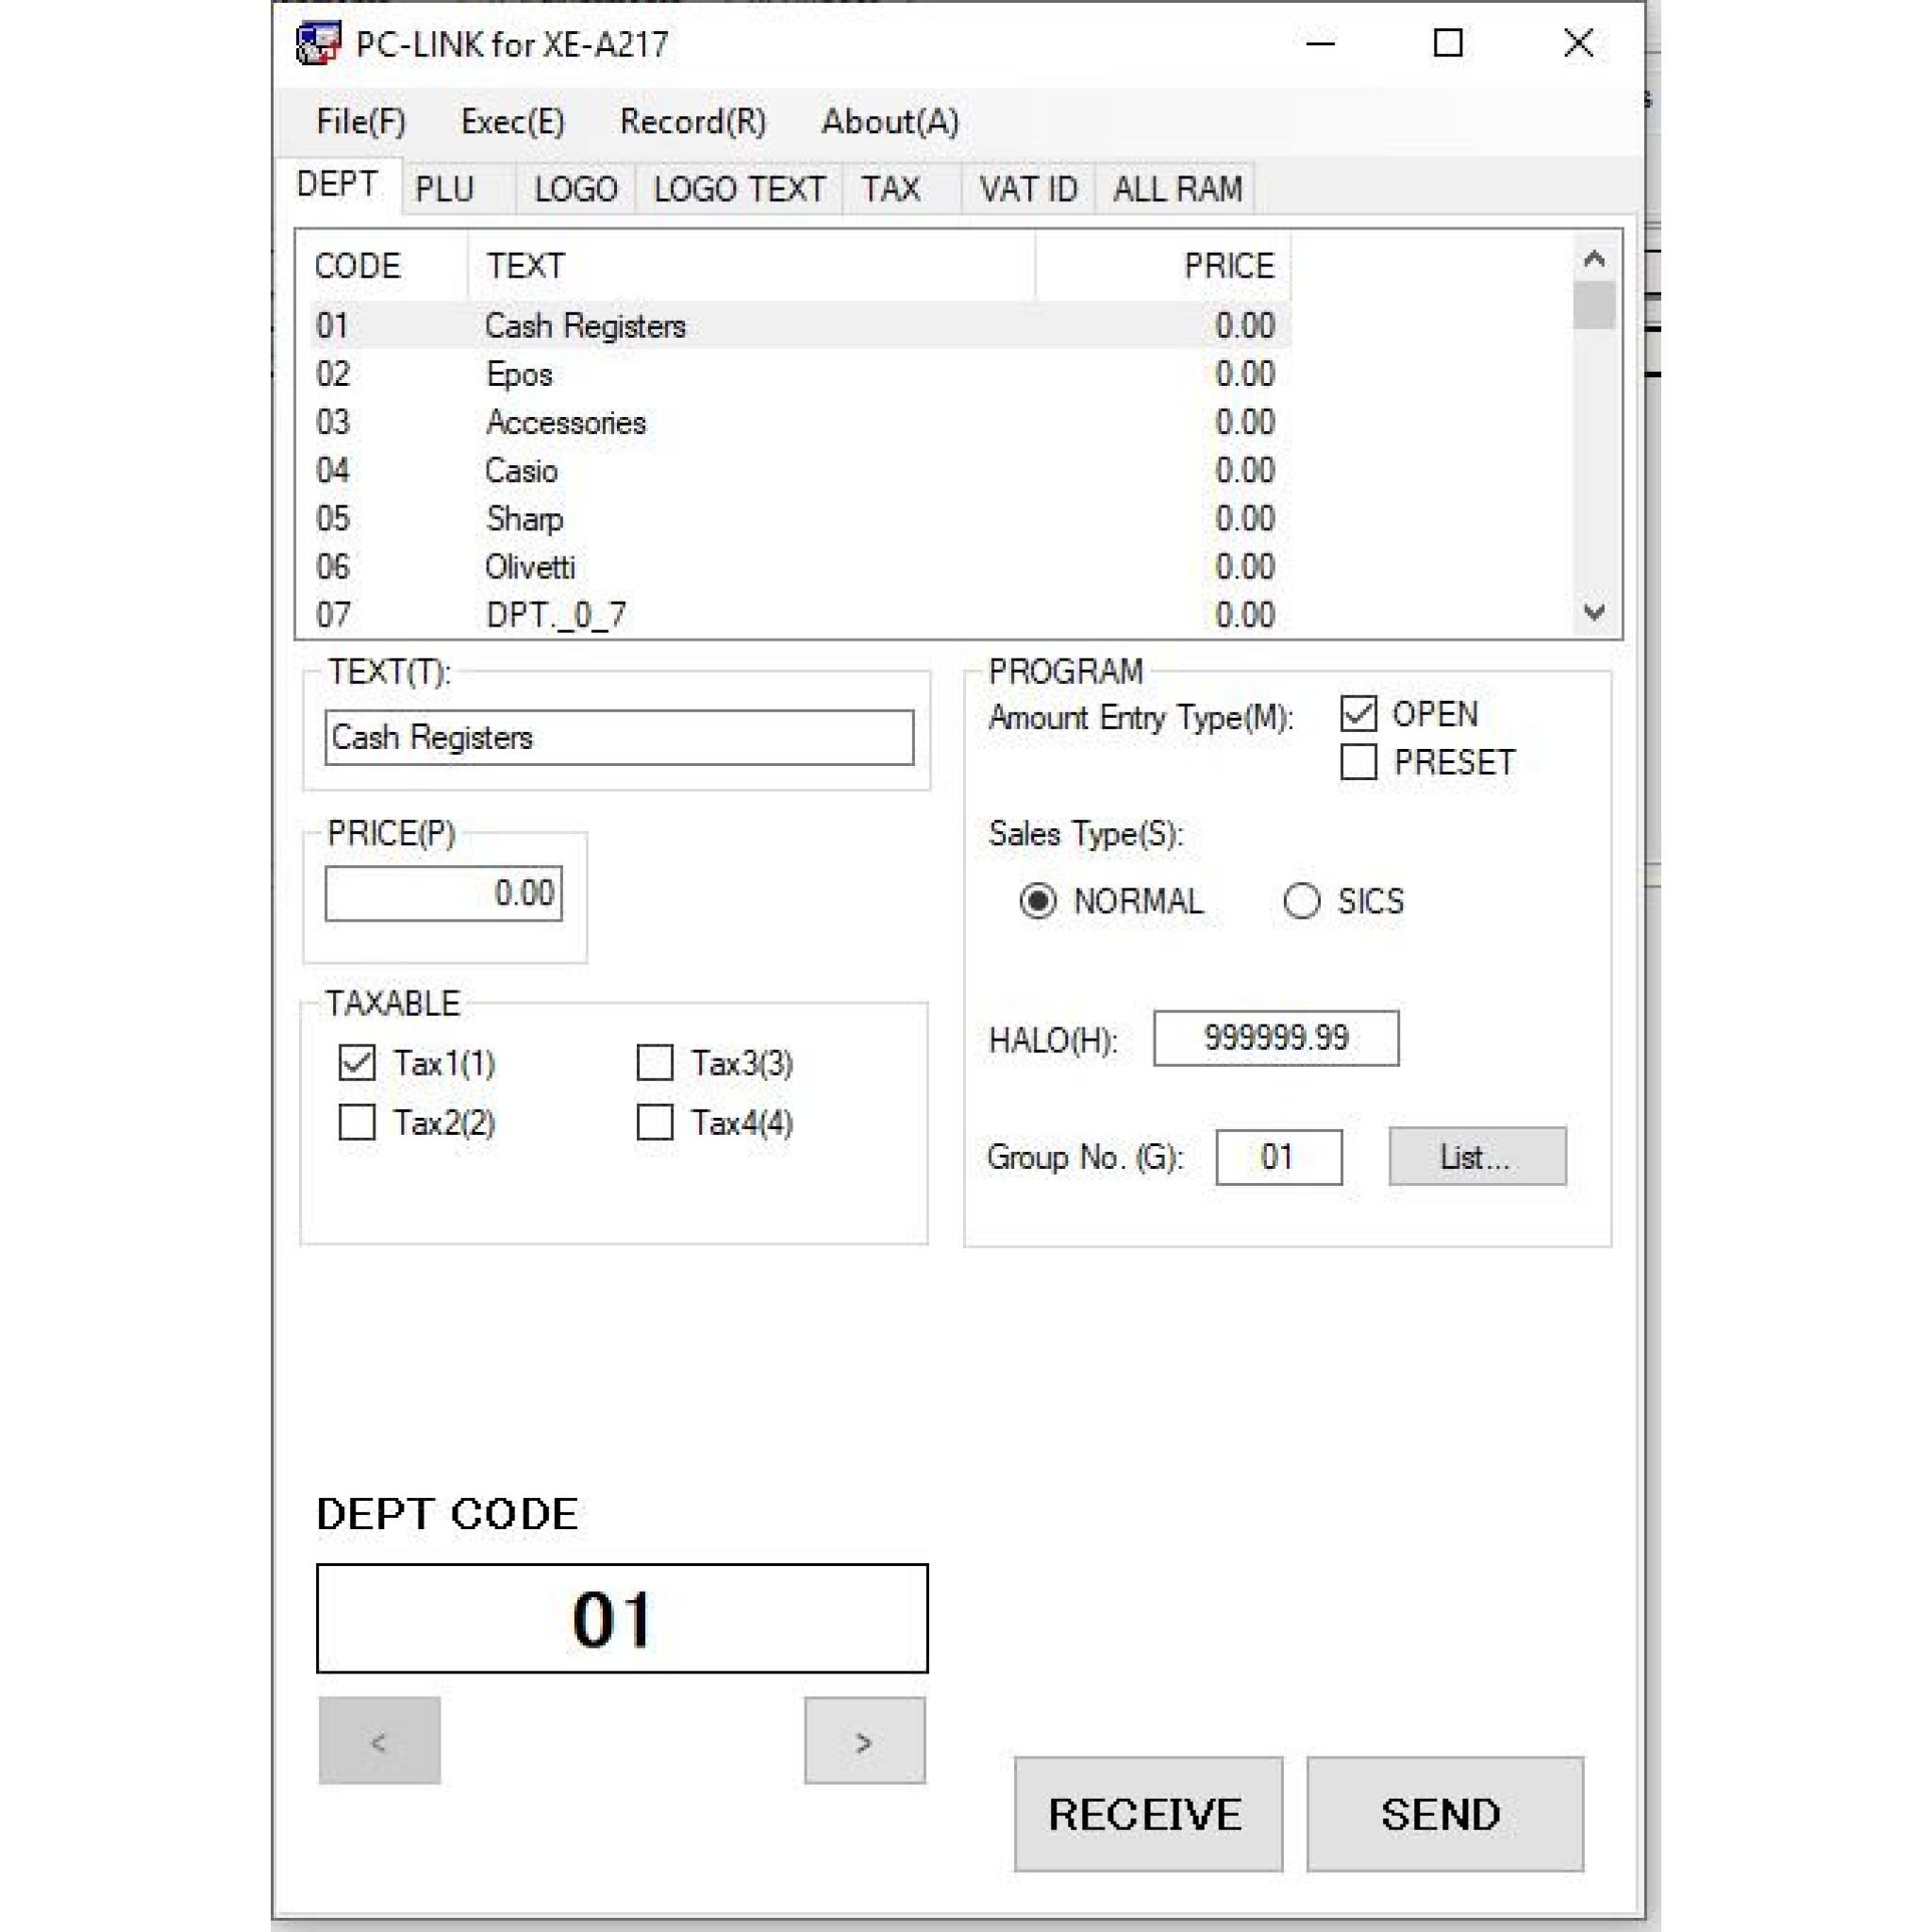Click the TEXT(T) input field

619,738
